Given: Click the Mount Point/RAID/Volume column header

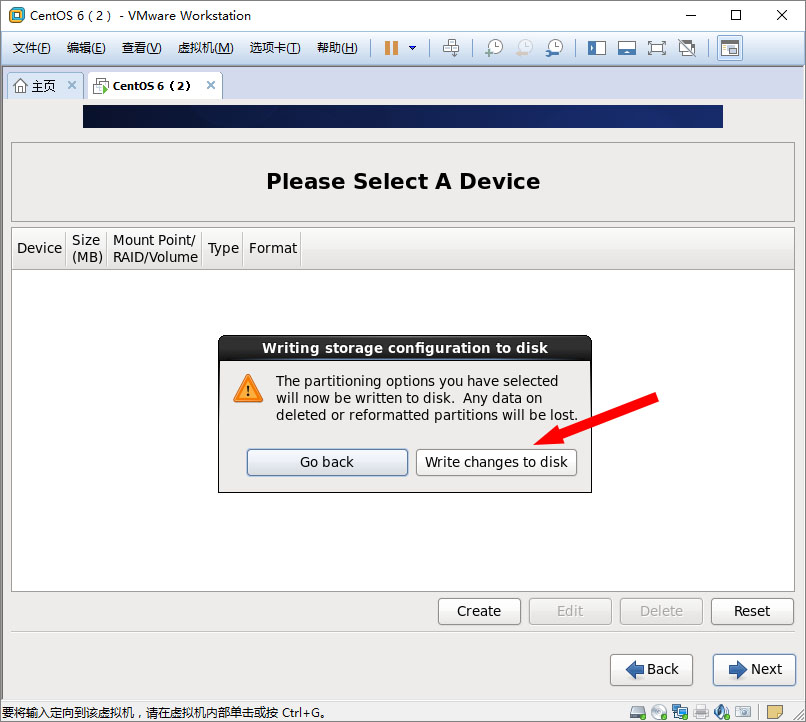Looking at the screenshot, I should coord(155,249).
